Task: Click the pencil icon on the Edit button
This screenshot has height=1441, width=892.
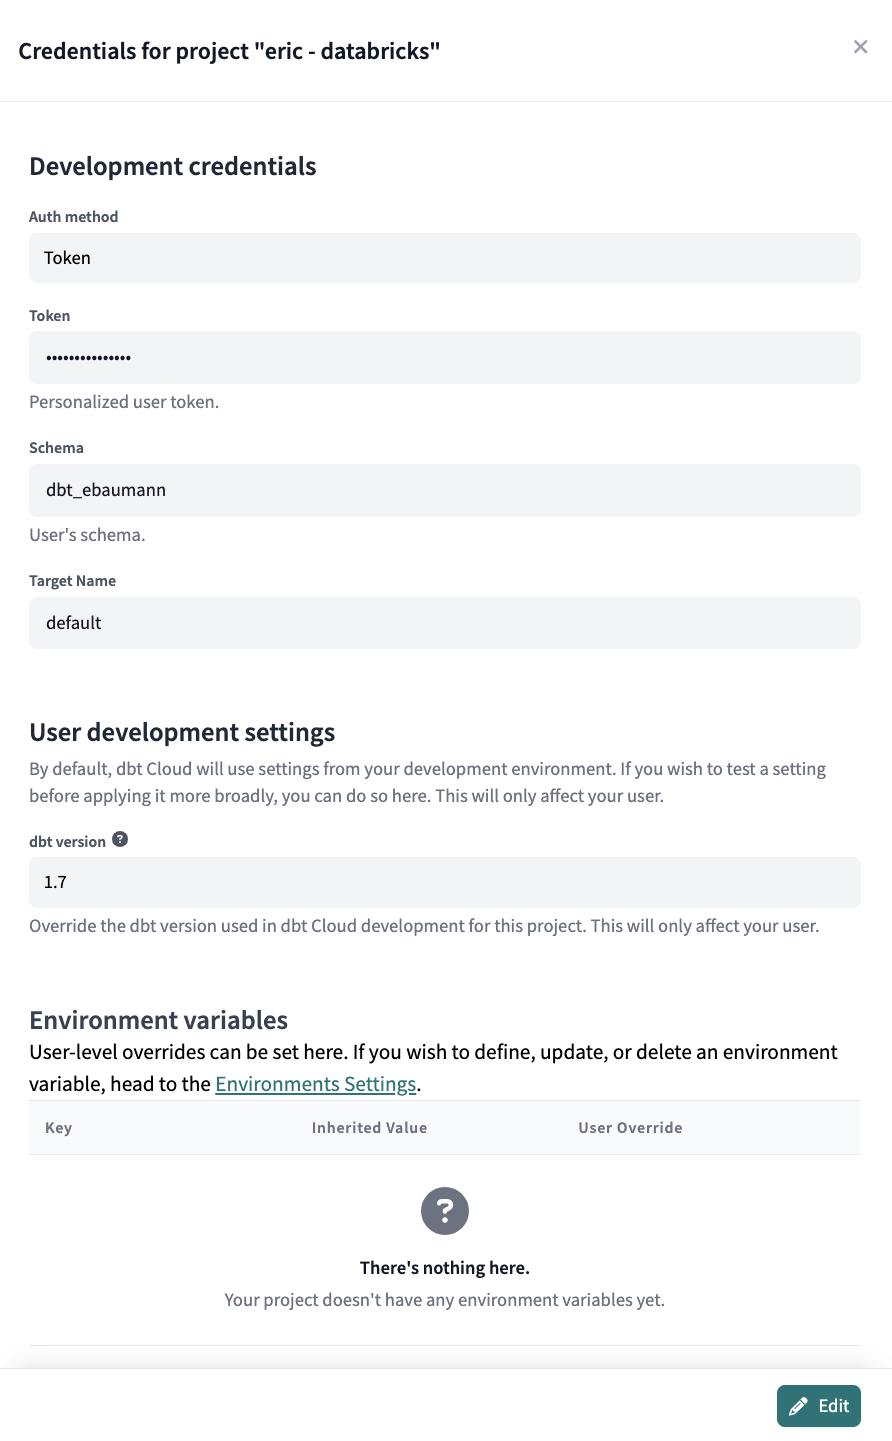Action: tap(799, 1405)
